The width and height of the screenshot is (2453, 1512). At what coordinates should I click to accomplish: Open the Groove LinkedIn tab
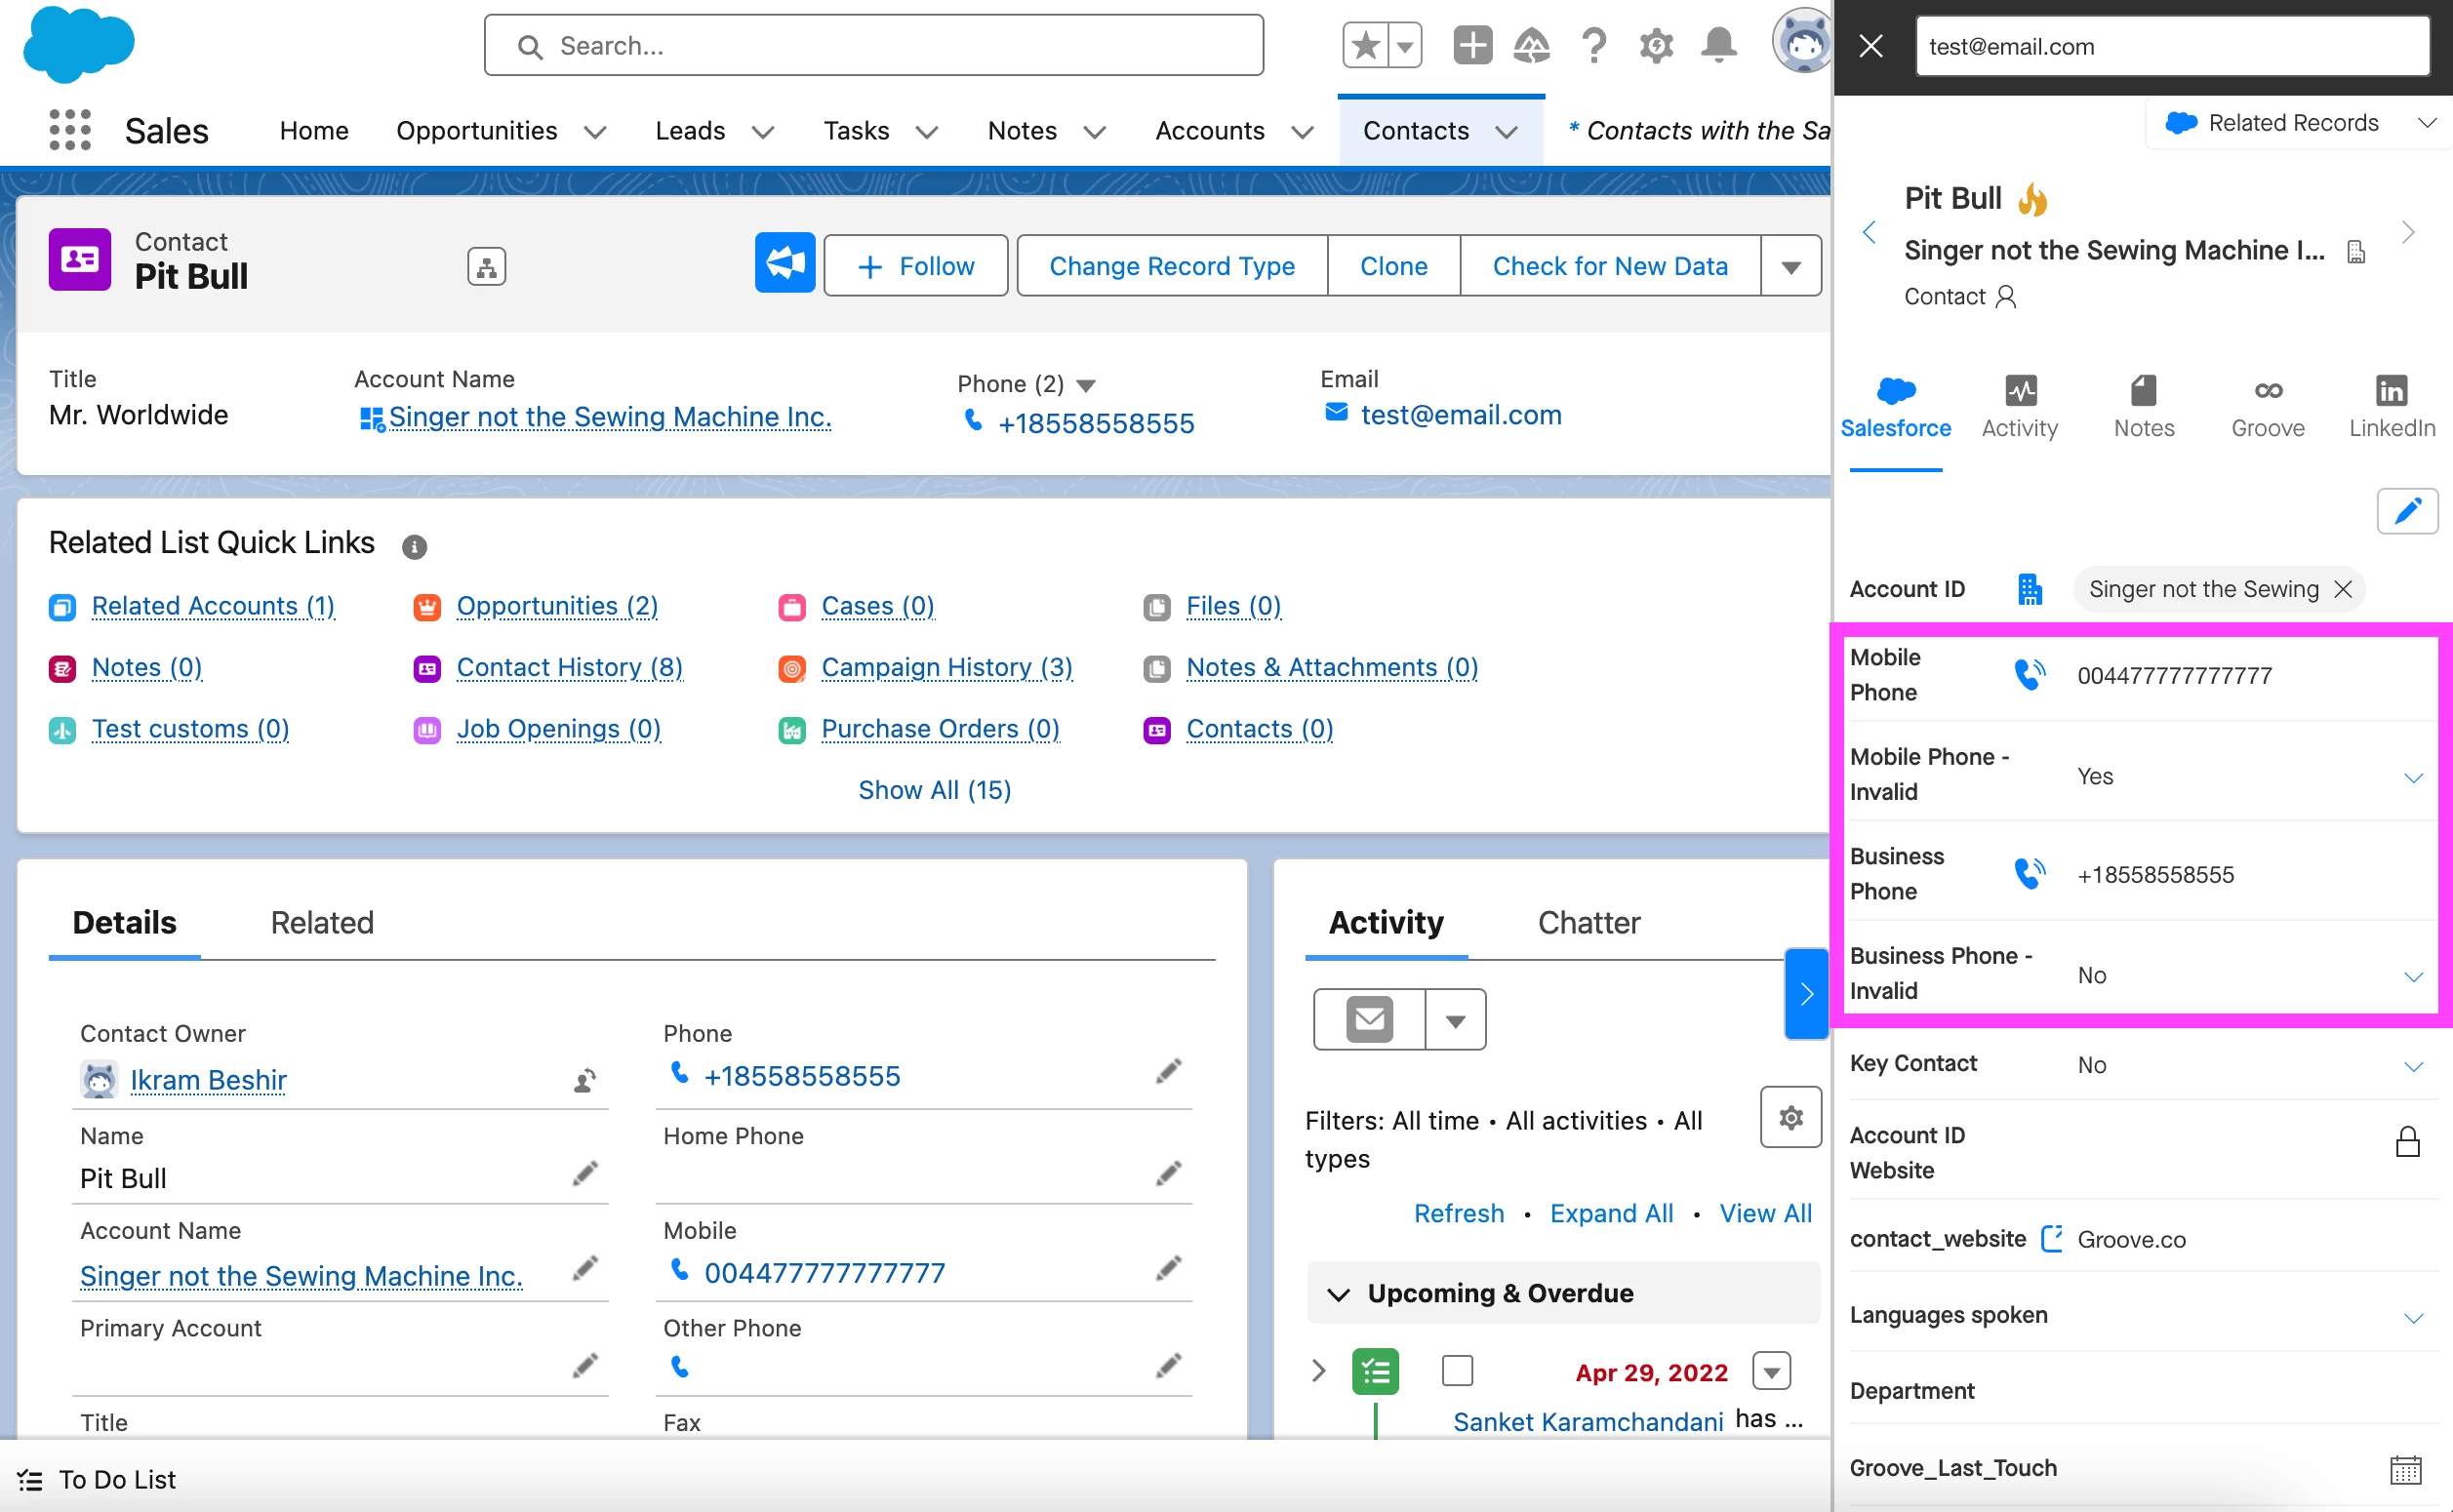pos(2391,406)
